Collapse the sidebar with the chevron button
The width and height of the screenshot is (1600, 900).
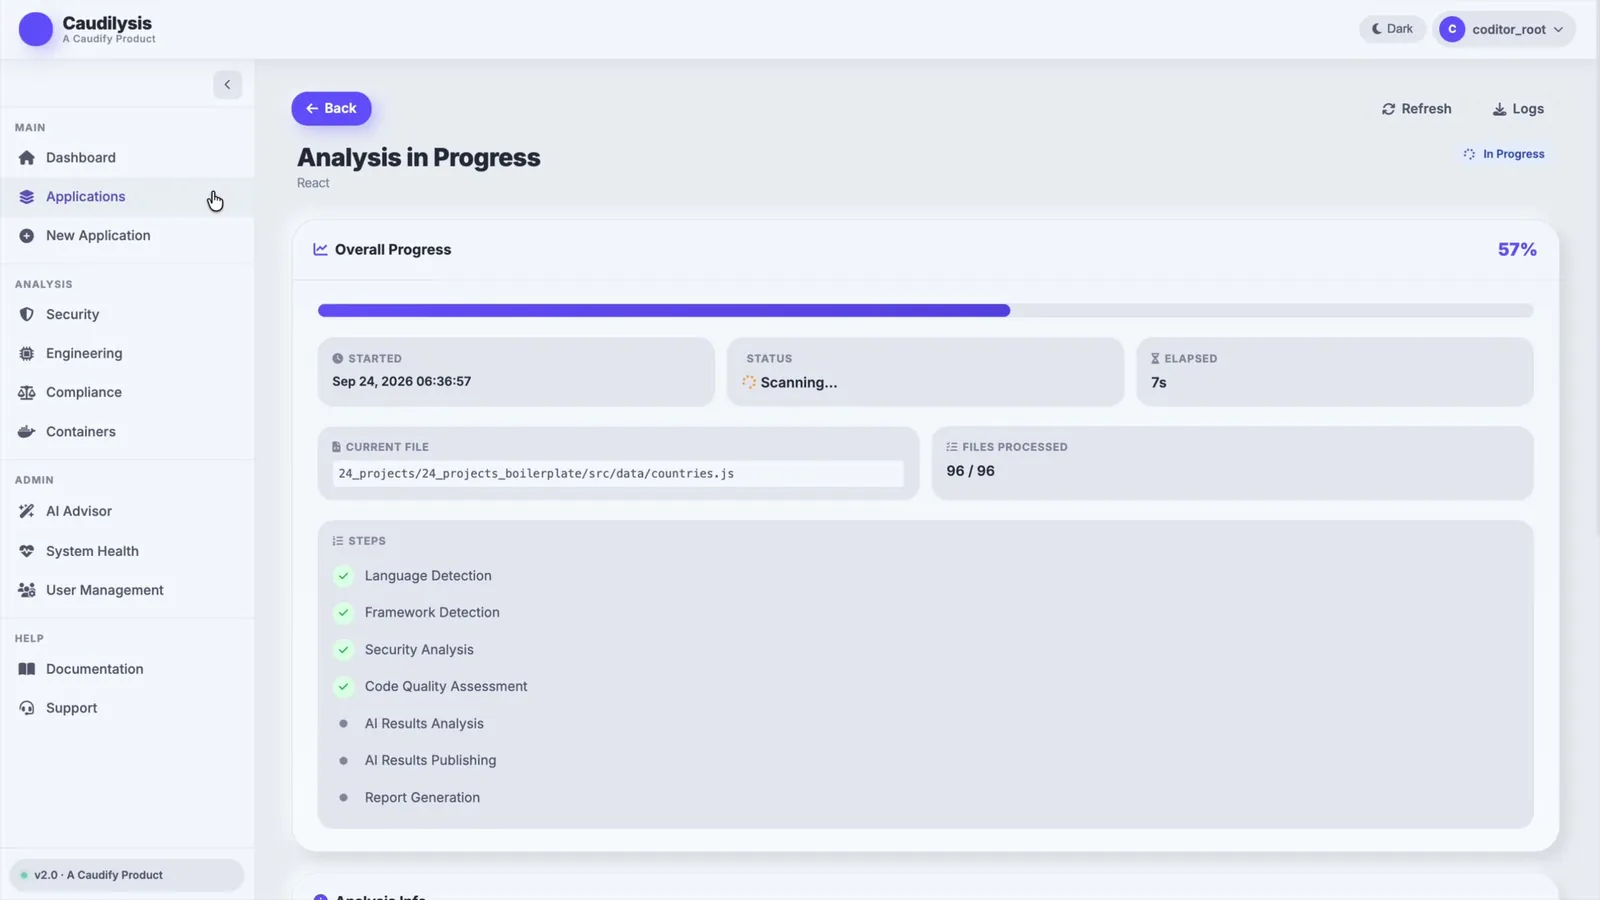click(227, 85)
